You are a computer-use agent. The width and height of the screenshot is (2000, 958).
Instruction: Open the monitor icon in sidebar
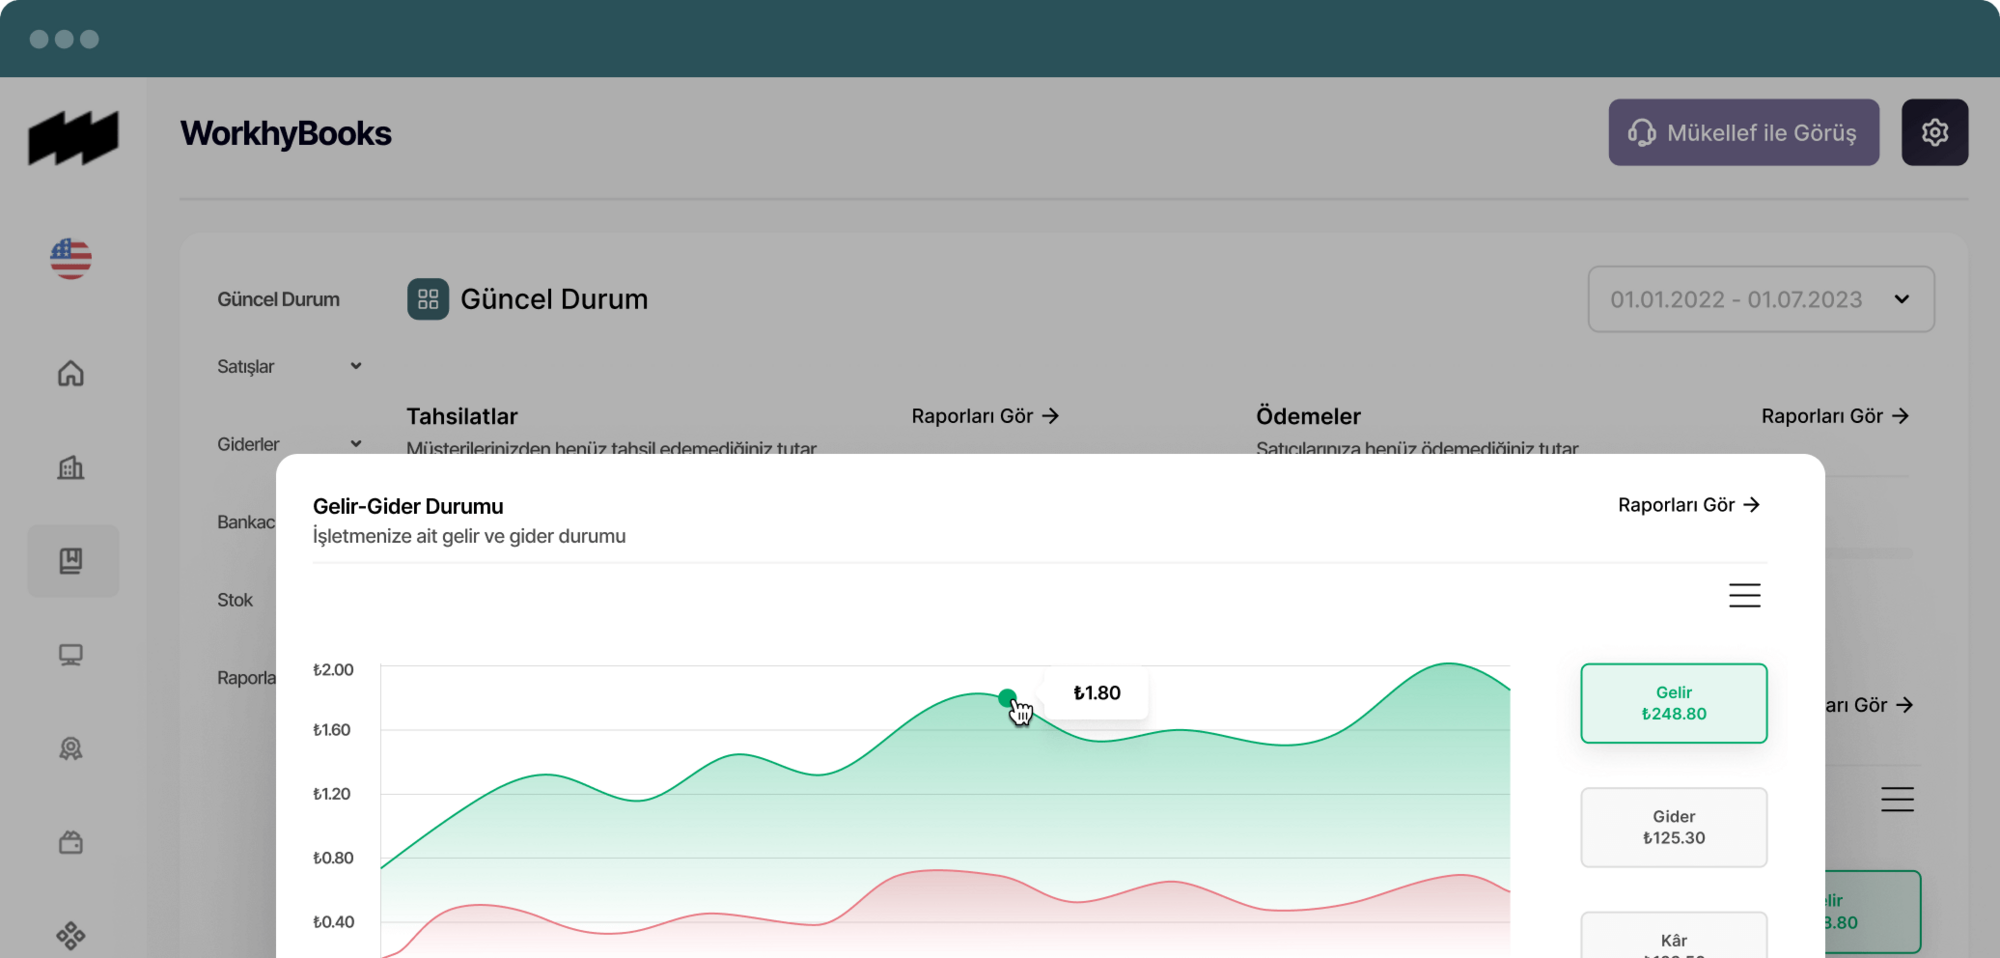click(71, 655)
